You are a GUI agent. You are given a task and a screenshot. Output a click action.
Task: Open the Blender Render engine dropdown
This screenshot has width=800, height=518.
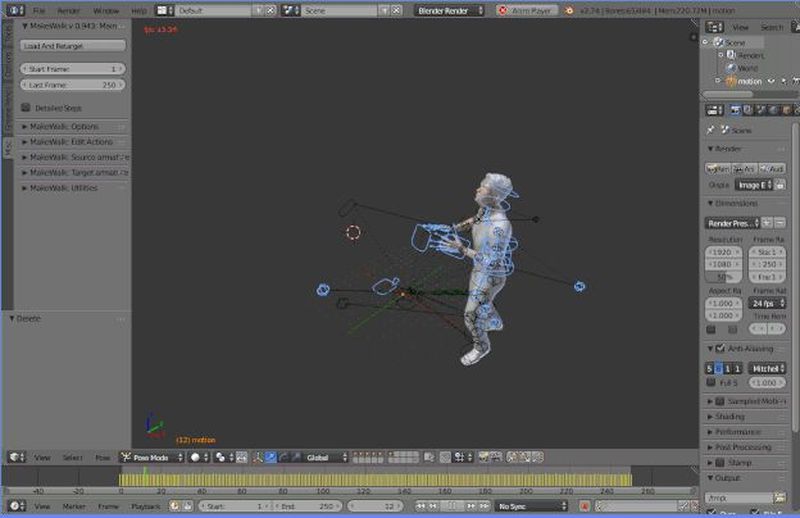click(x=449, y=10)
